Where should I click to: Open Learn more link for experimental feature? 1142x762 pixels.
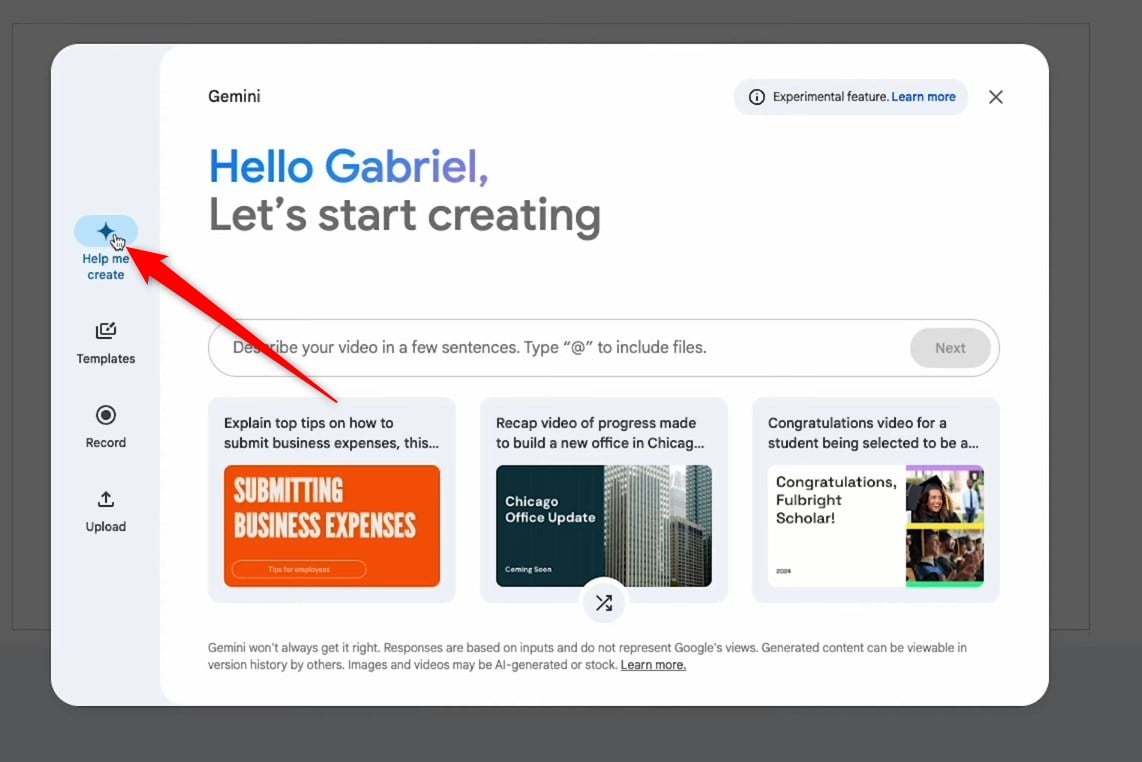tap(924, 97)
